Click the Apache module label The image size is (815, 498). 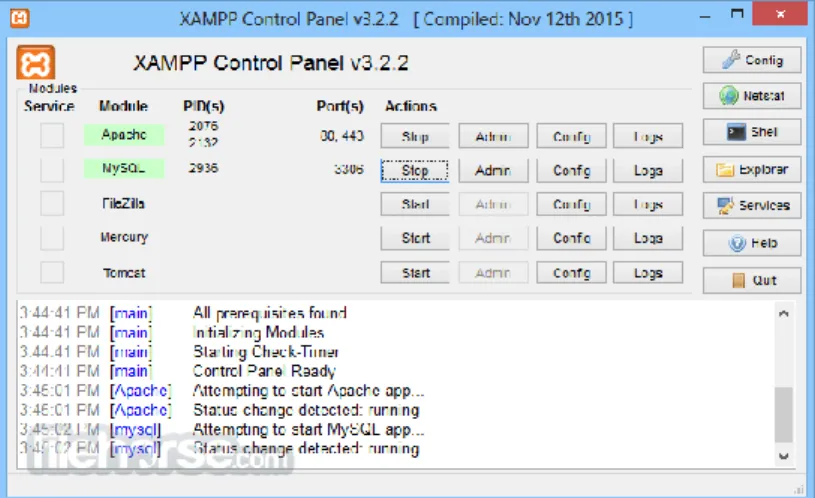124,135
